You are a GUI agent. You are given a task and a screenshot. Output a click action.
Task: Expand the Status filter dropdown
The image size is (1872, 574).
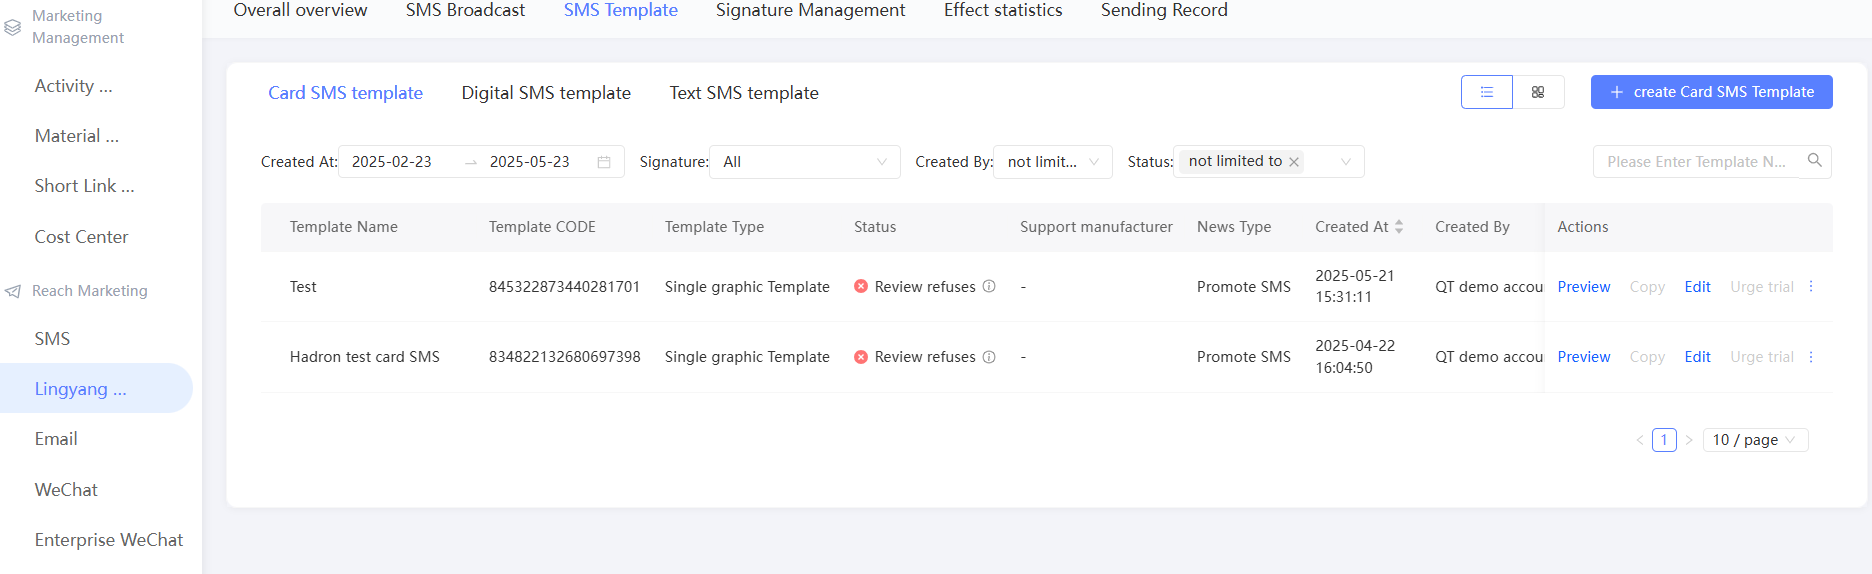pyautogui.click(x=1345, y=162)
